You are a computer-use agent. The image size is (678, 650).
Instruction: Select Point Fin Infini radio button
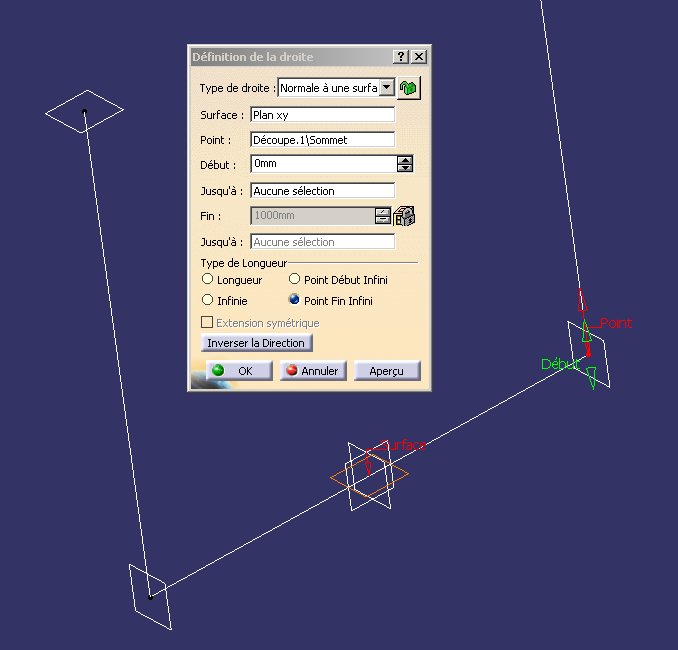[x=294, y=299]
